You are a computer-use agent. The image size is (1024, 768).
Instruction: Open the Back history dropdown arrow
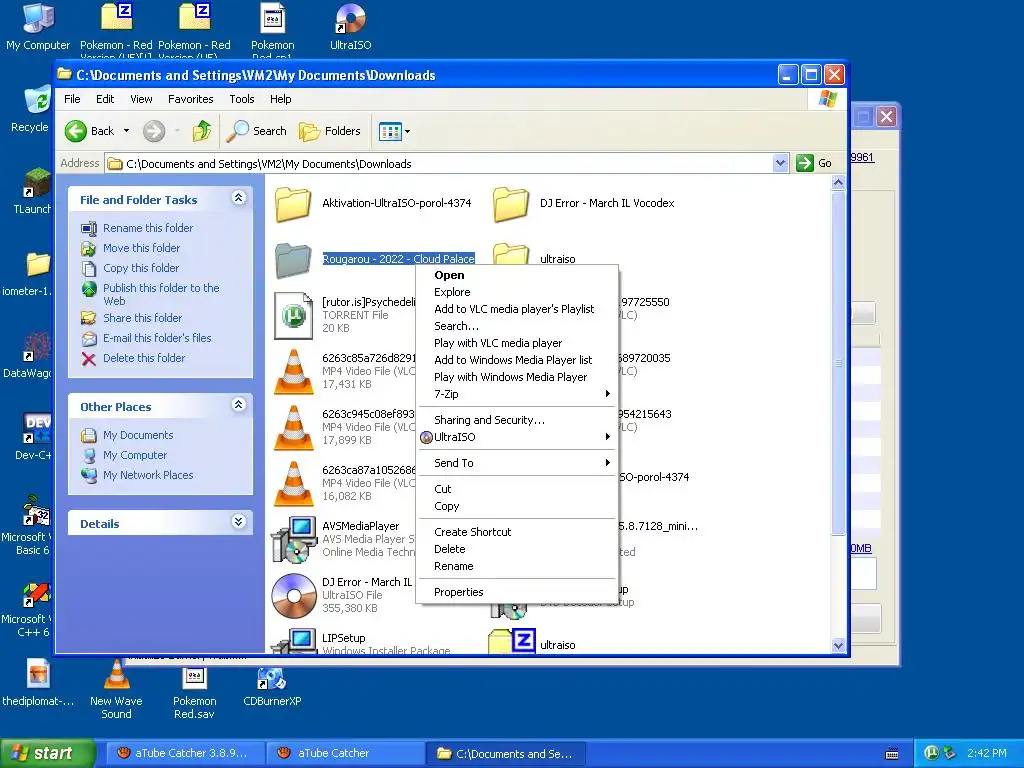click(x=127, y=131)
